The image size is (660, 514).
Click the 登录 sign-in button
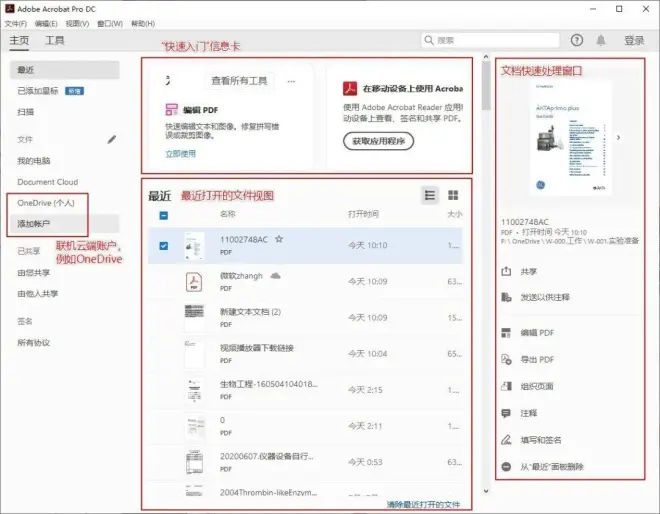pos(634,40)
